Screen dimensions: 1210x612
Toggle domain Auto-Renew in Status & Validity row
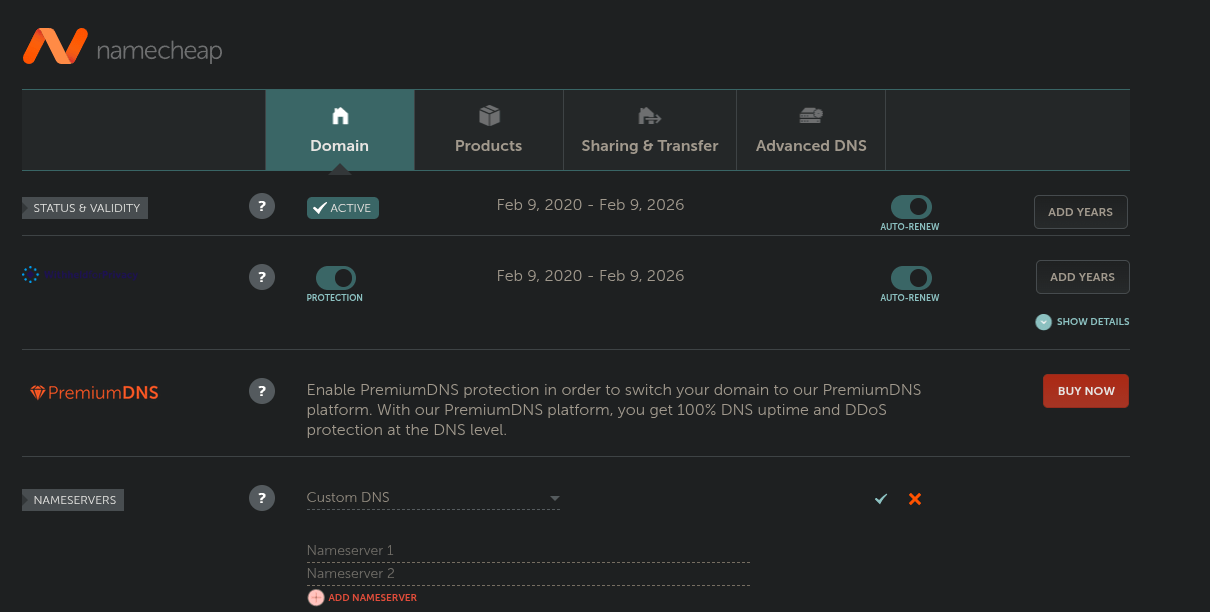pyautogui.click(x=911, y=207)
